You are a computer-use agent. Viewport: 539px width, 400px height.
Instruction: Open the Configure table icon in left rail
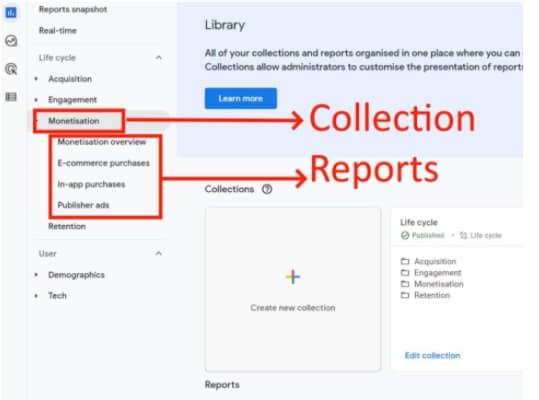click(x=11, y=97)
